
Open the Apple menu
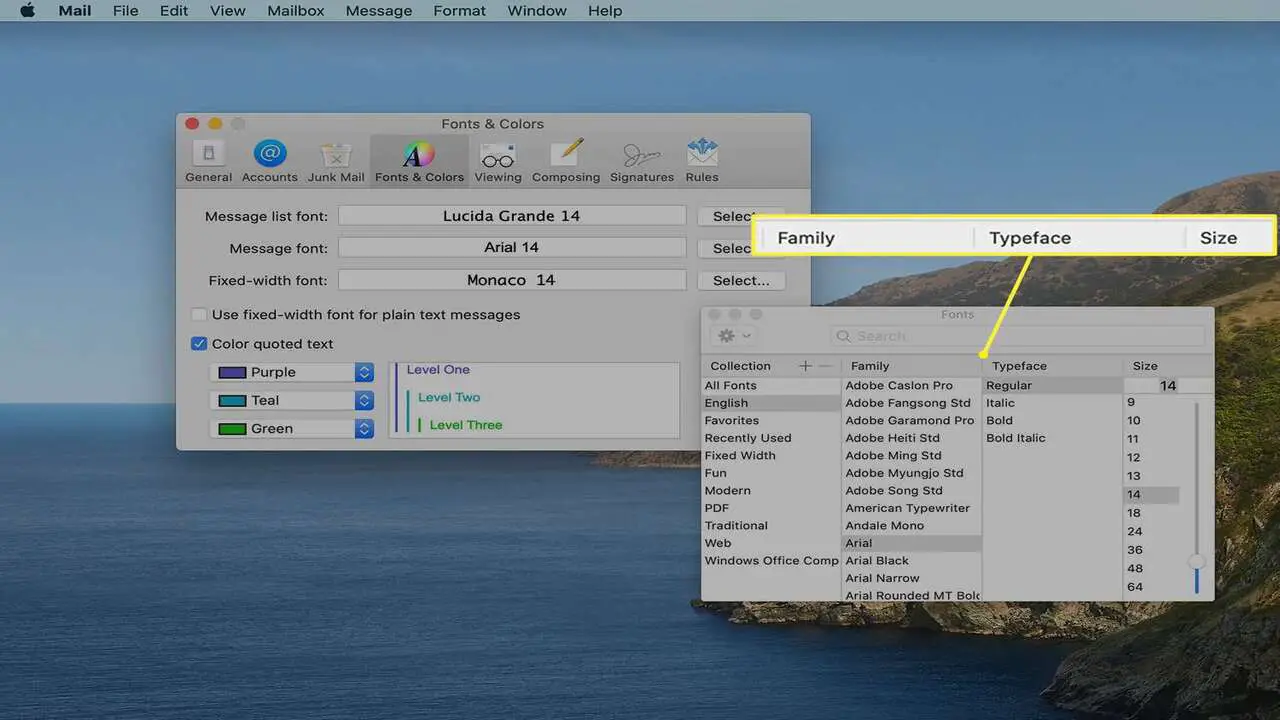pyautogui.click(x=27, y=10)
